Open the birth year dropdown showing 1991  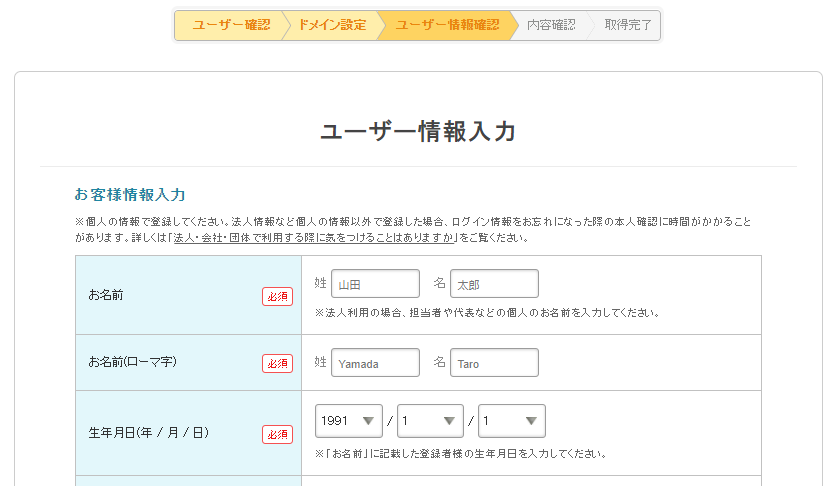(349, 421)
